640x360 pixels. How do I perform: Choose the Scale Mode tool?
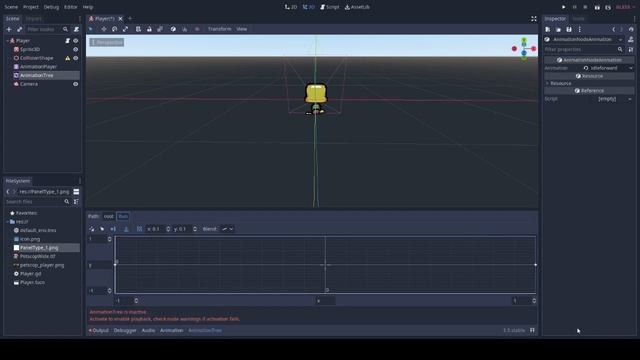point(125,29)
